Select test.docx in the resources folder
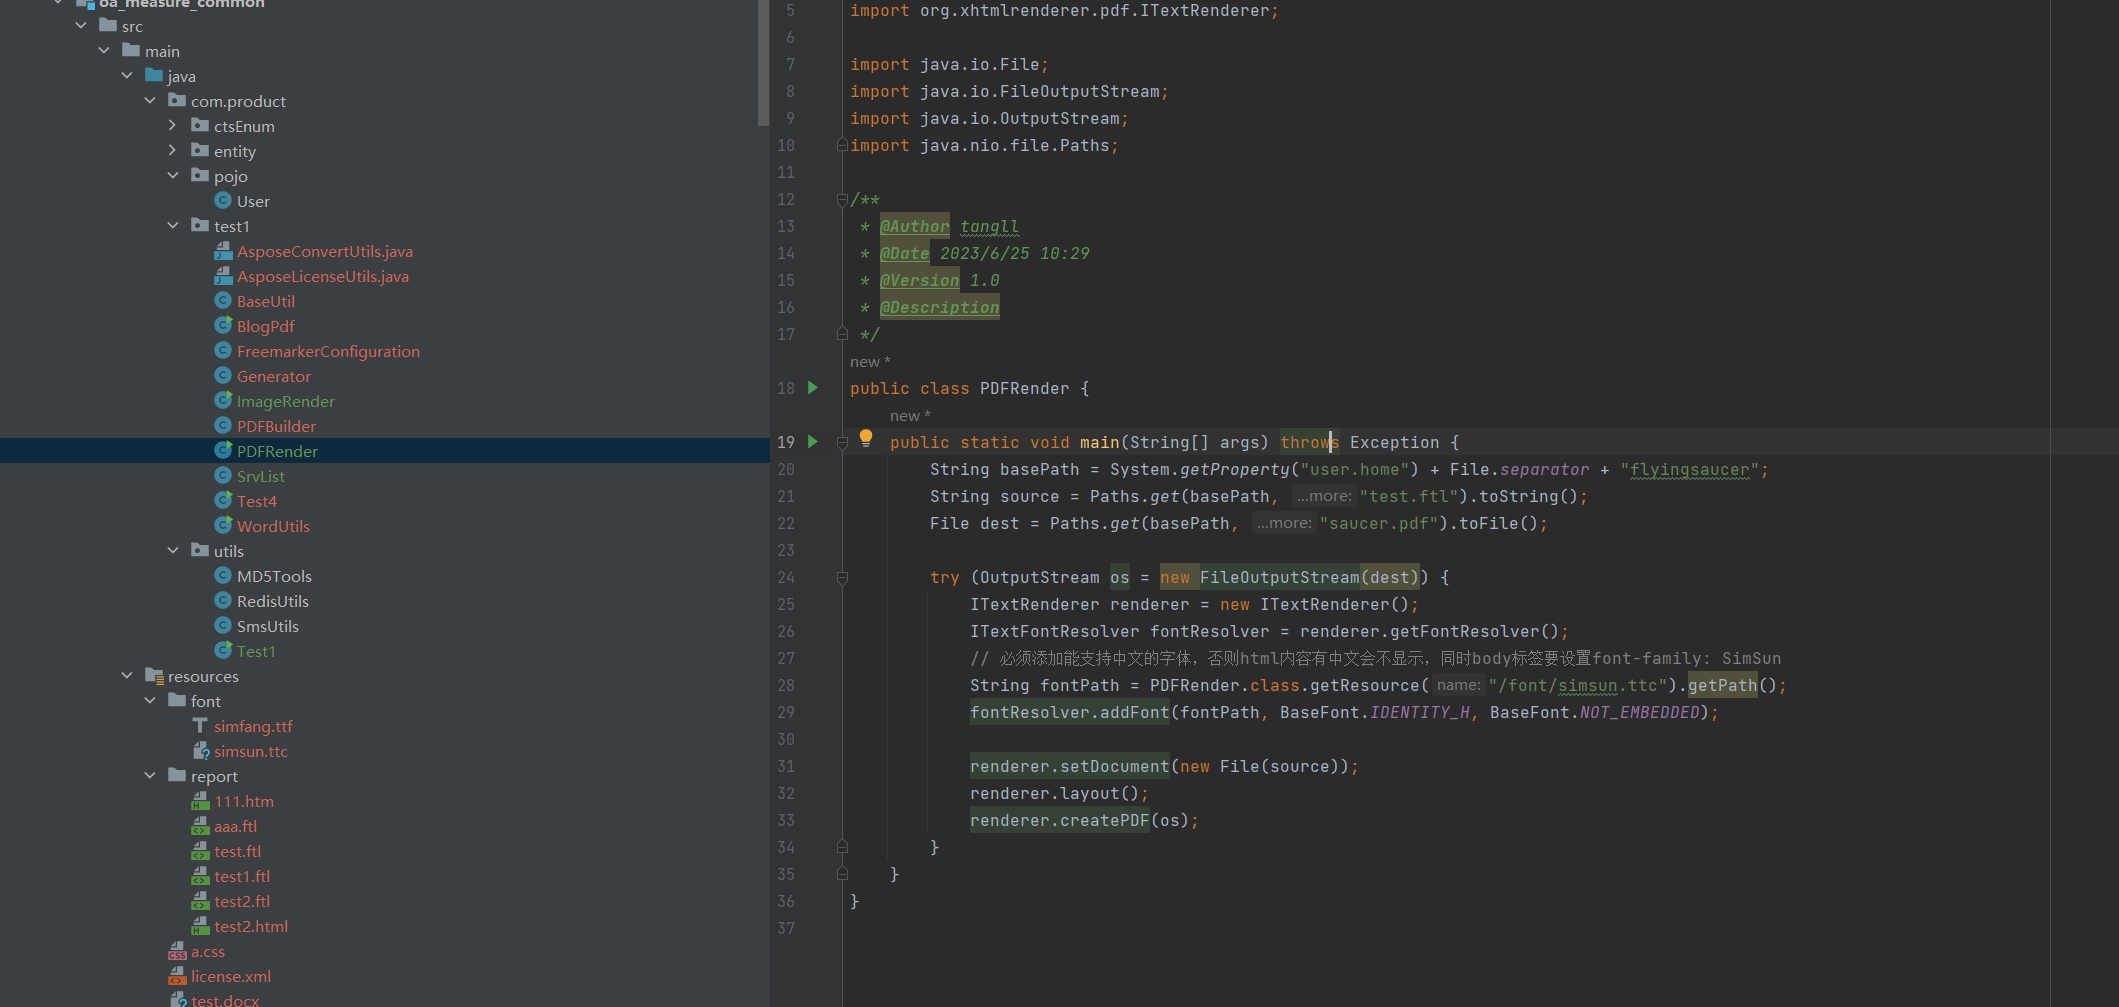Image resolution: width=2119 pixels, height=1007 pixels. pos(225,999)
